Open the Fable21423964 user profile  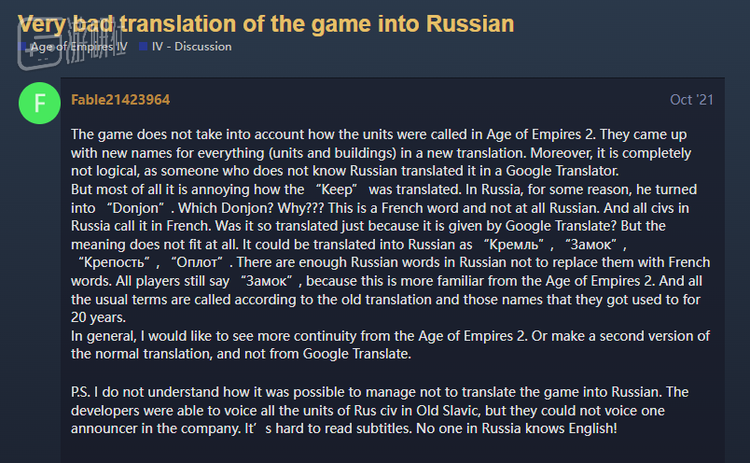click(x=121, y=99)
